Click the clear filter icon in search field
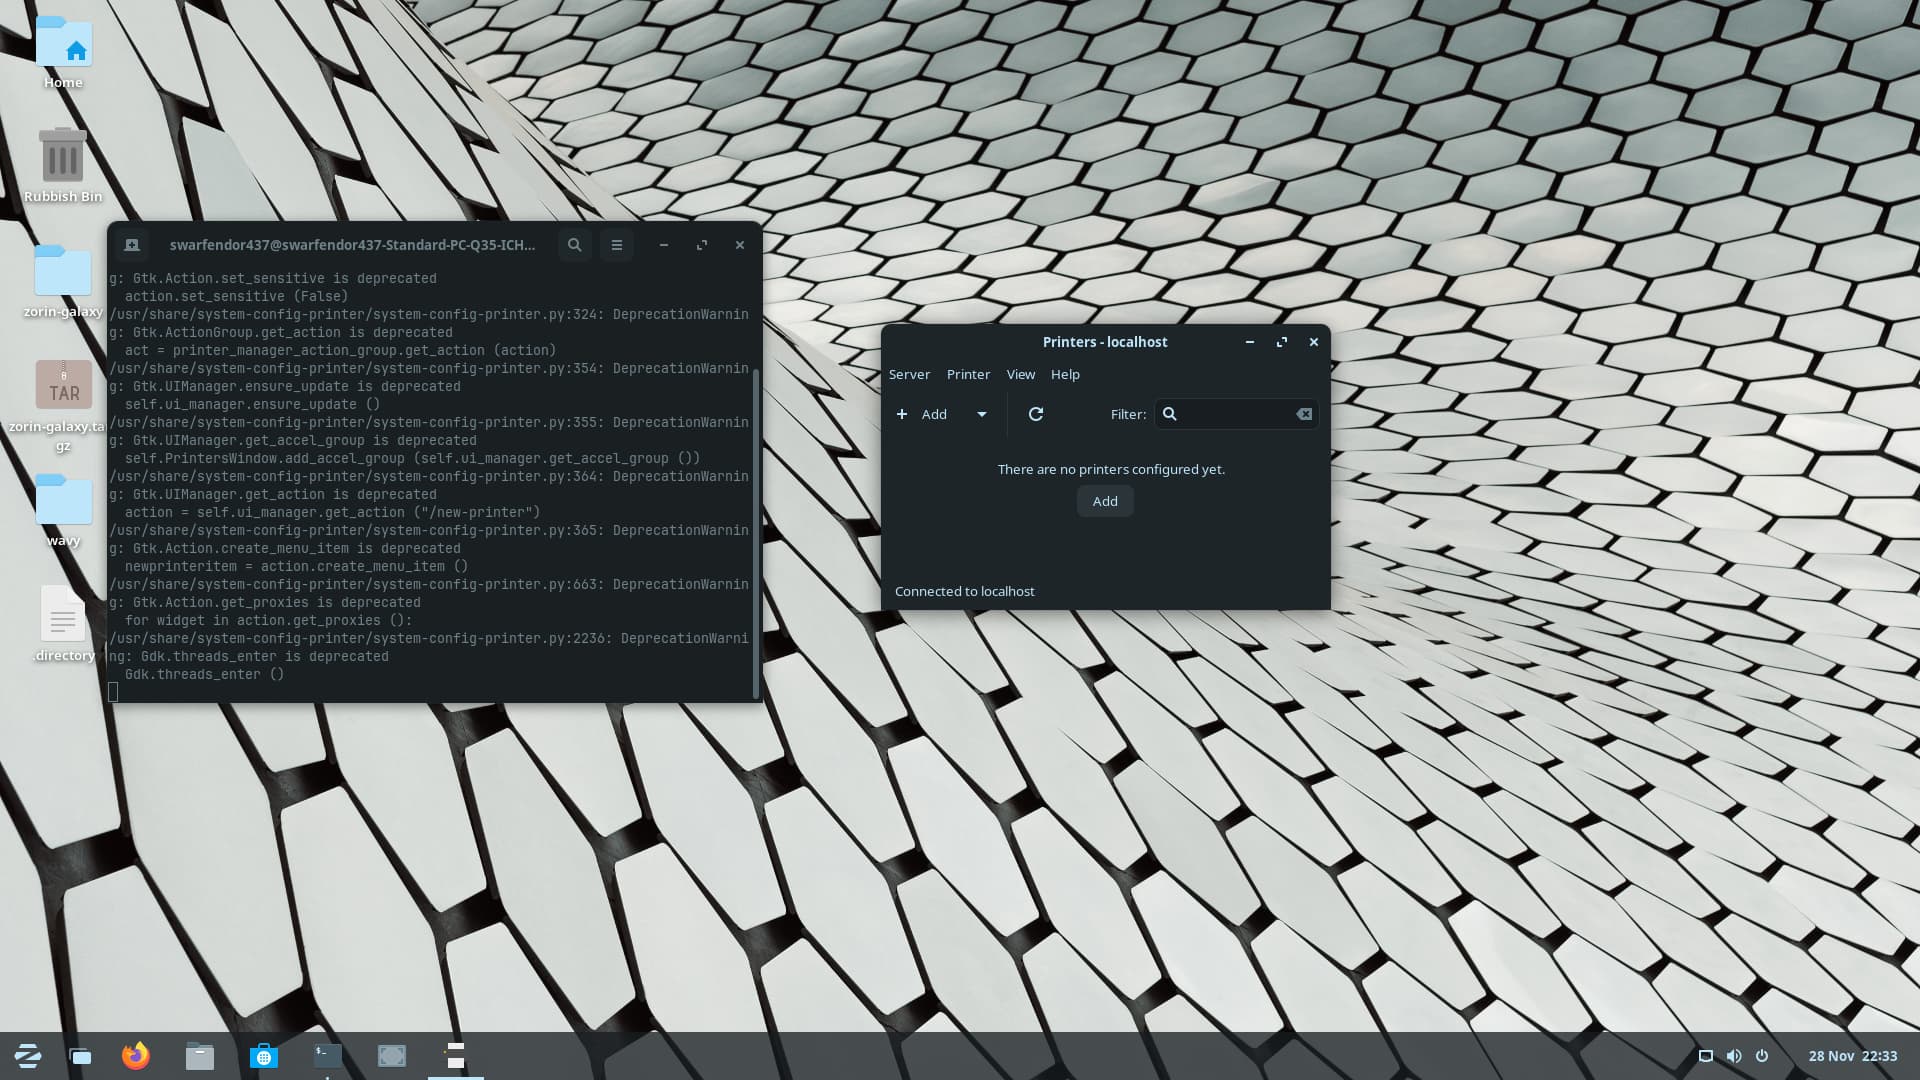 [x=1304, y=414]
